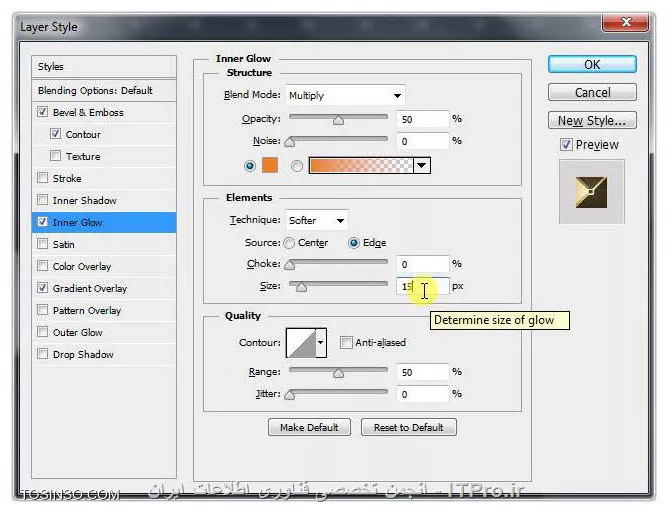672x516 pixels.
Task: Enable the Bevel & Emboss checkbox
Action: click(x=42, y=112)
